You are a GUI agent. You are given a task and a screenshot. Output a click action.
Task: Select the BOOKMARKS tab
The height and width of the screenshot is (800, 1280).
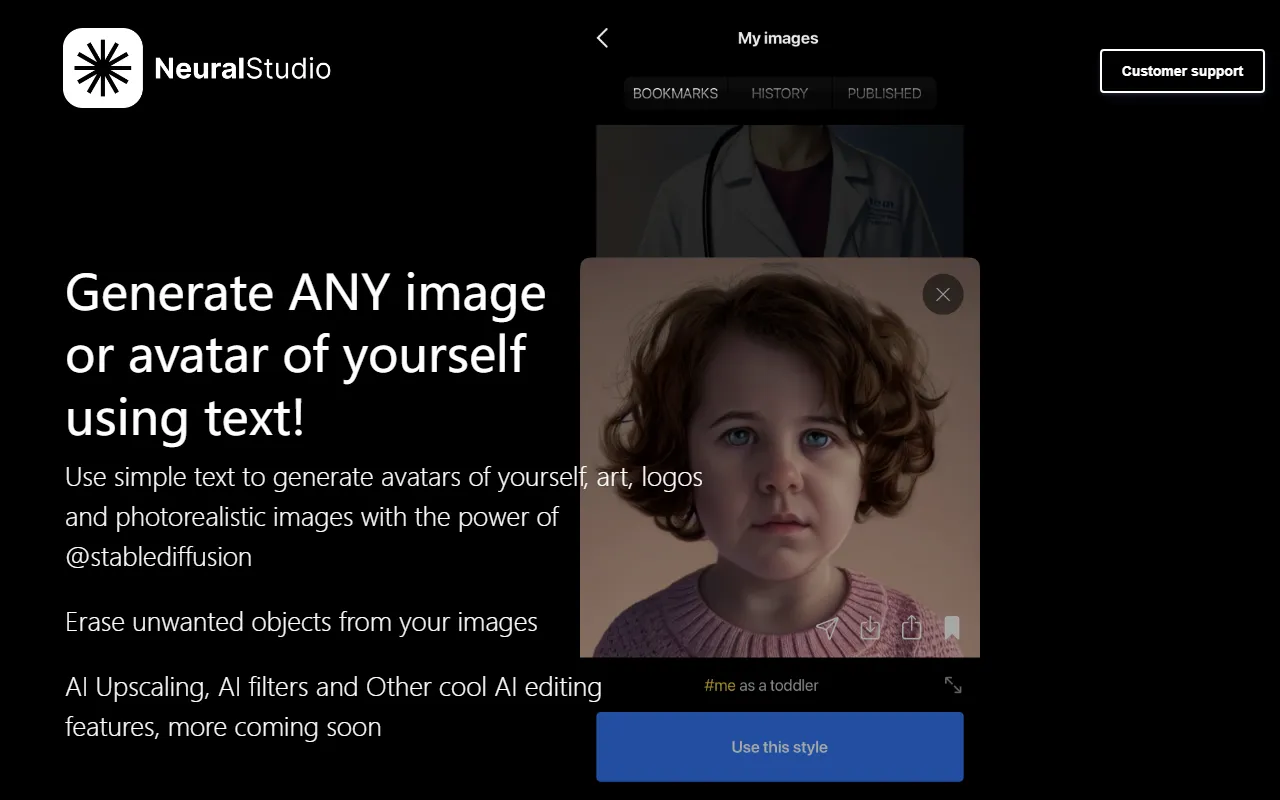(x=675, y=93)
